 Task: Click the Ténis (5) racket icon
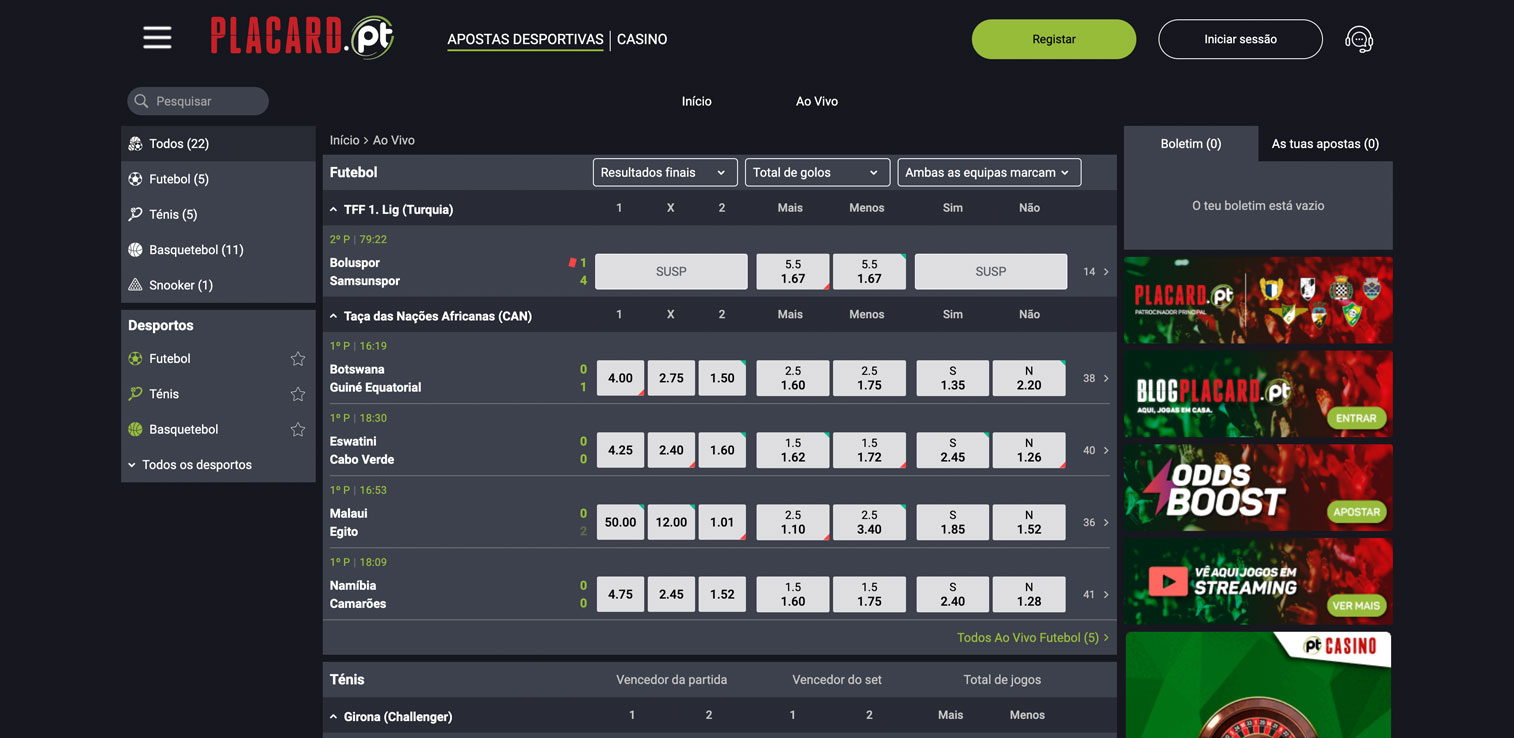(x=136, y=214)
